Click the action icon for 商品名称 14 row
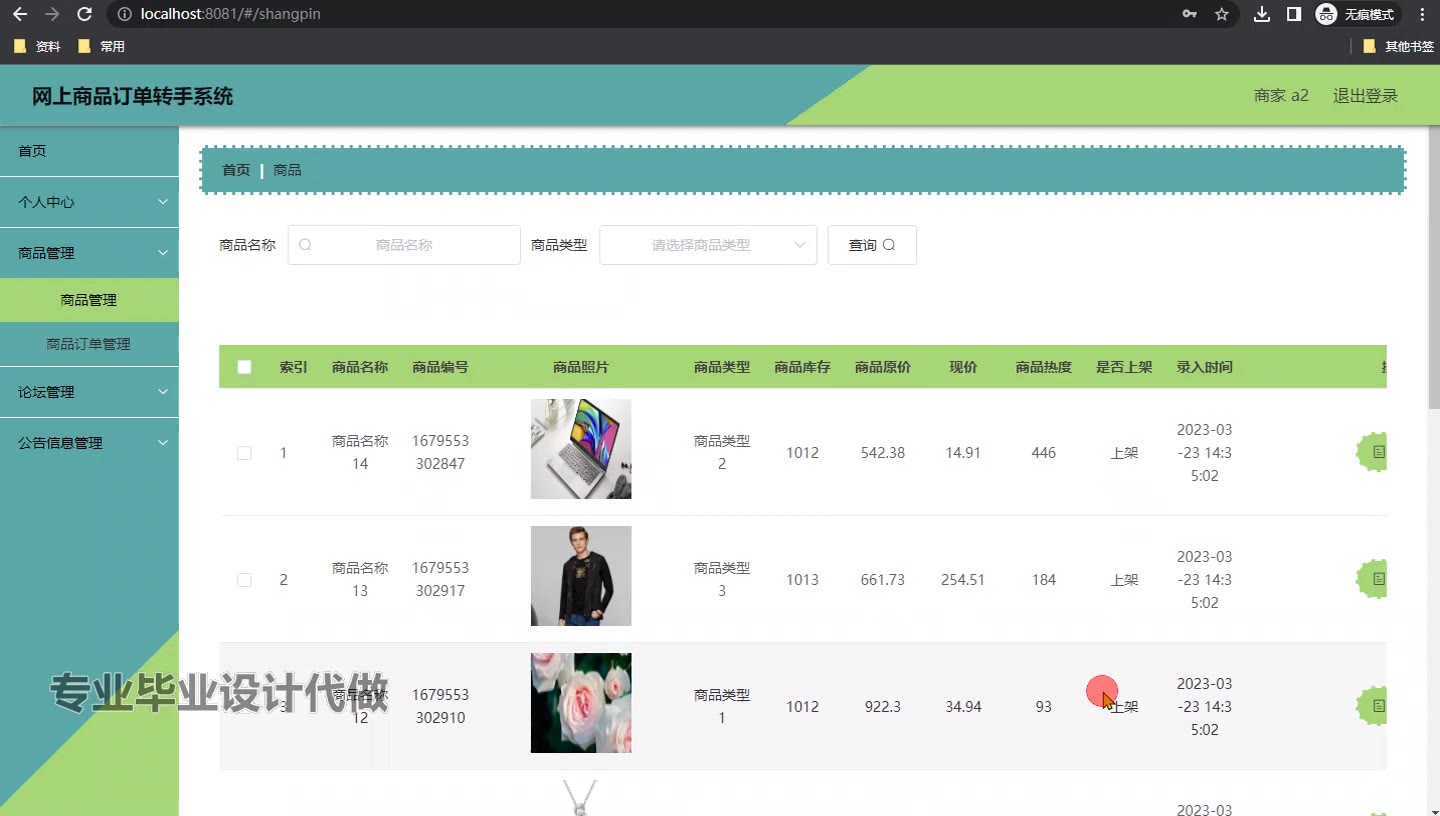 click(x=1372, y=452)
